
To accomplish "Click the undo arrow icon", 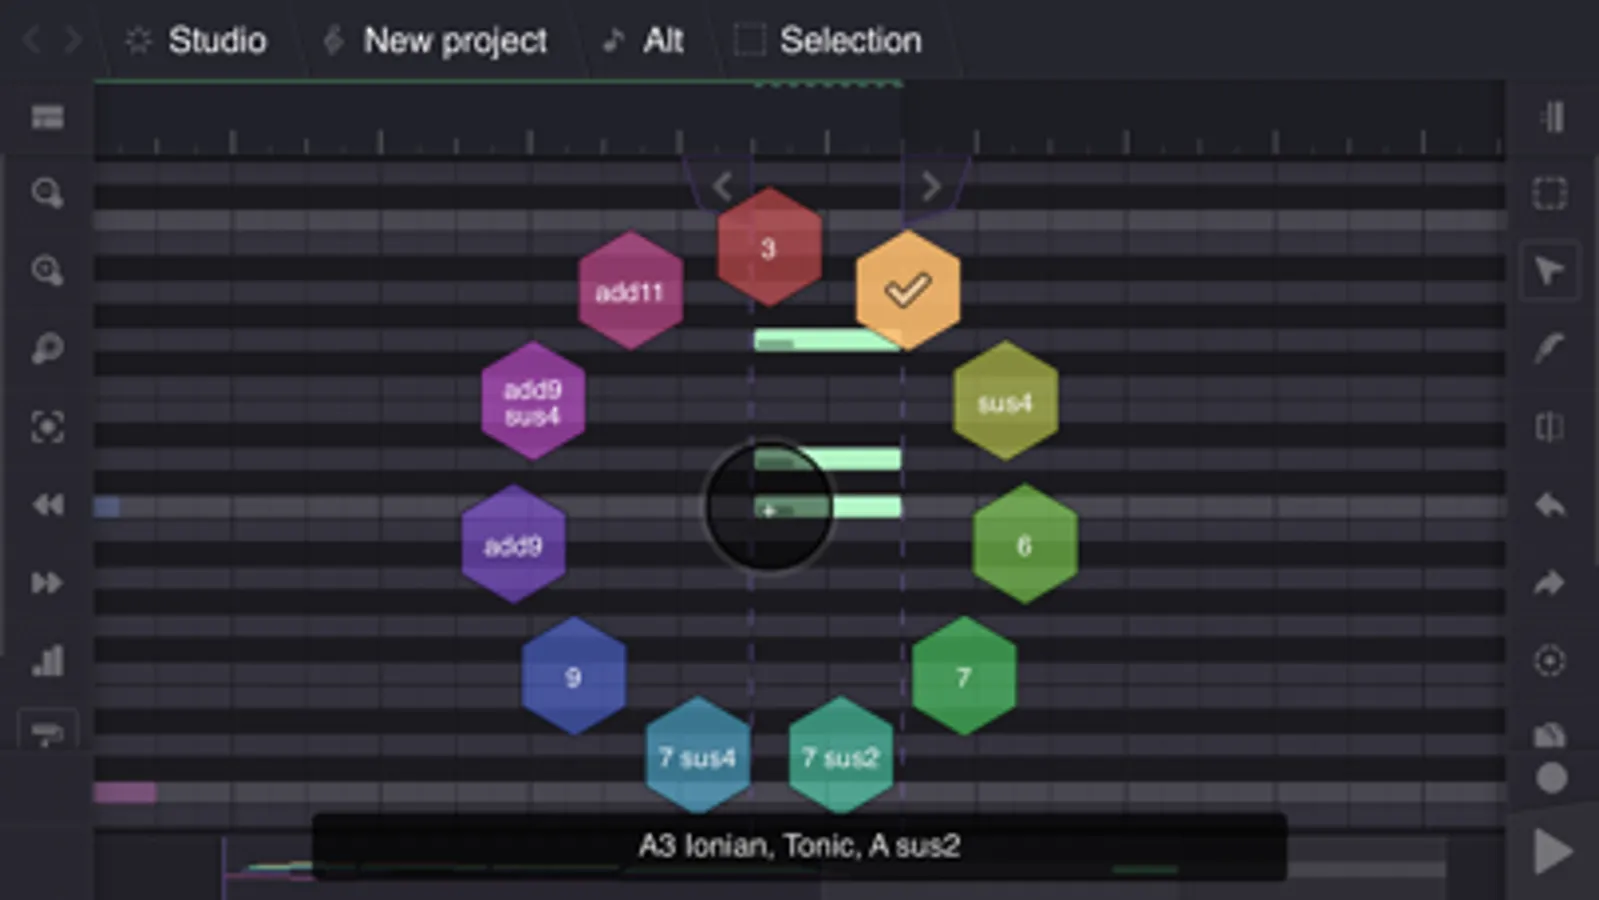I will pyautogui.click(x=1549, y=506).
